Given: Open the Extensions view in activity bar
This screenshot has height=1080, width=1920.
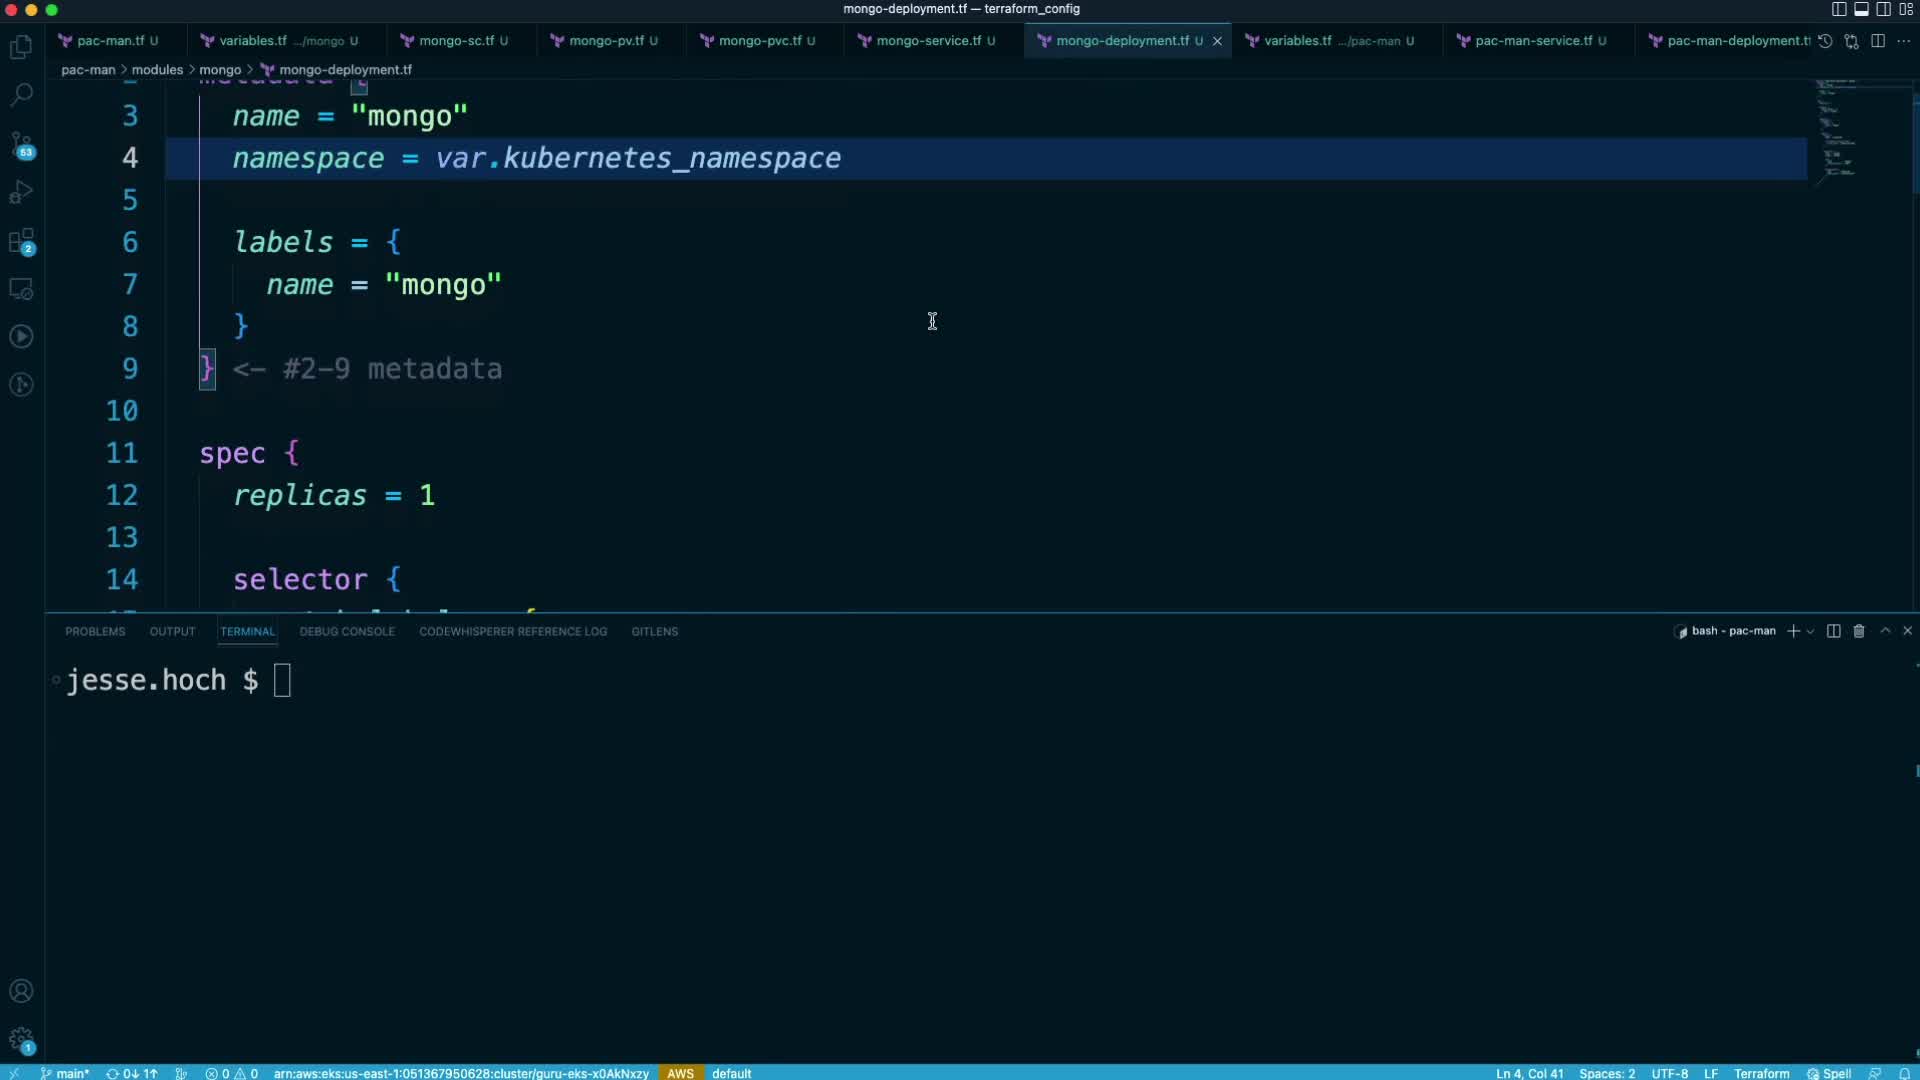Looking at the screenshot, I should (x=21, y=241).
